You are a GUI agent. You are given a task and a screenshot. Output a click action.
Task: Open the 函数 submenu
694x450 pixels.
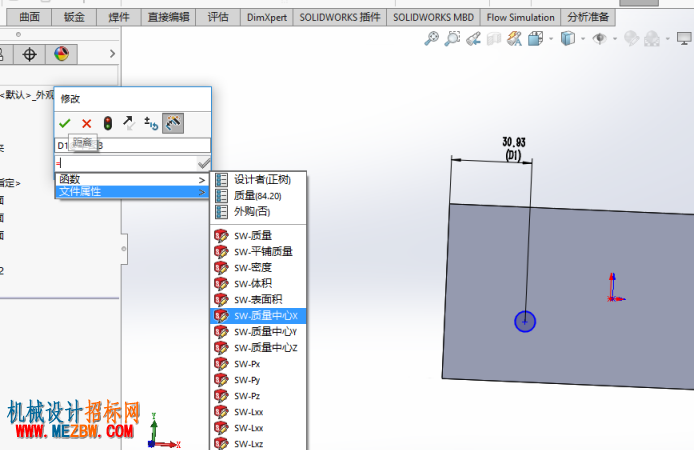click(x=132, y=180)
